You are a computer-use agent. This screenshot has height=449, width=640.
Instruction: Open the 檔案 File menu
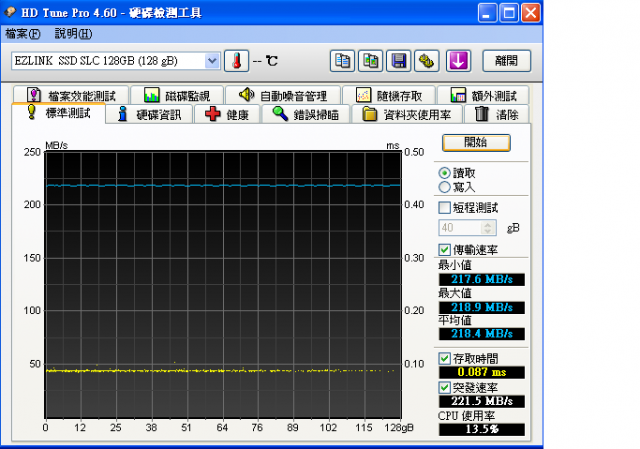23,34
